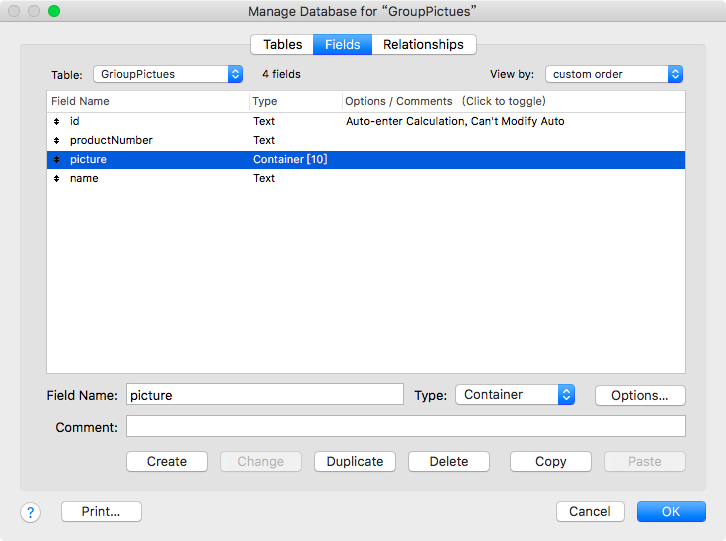
Task: Click the Copy button
Action: pos(551,462)
